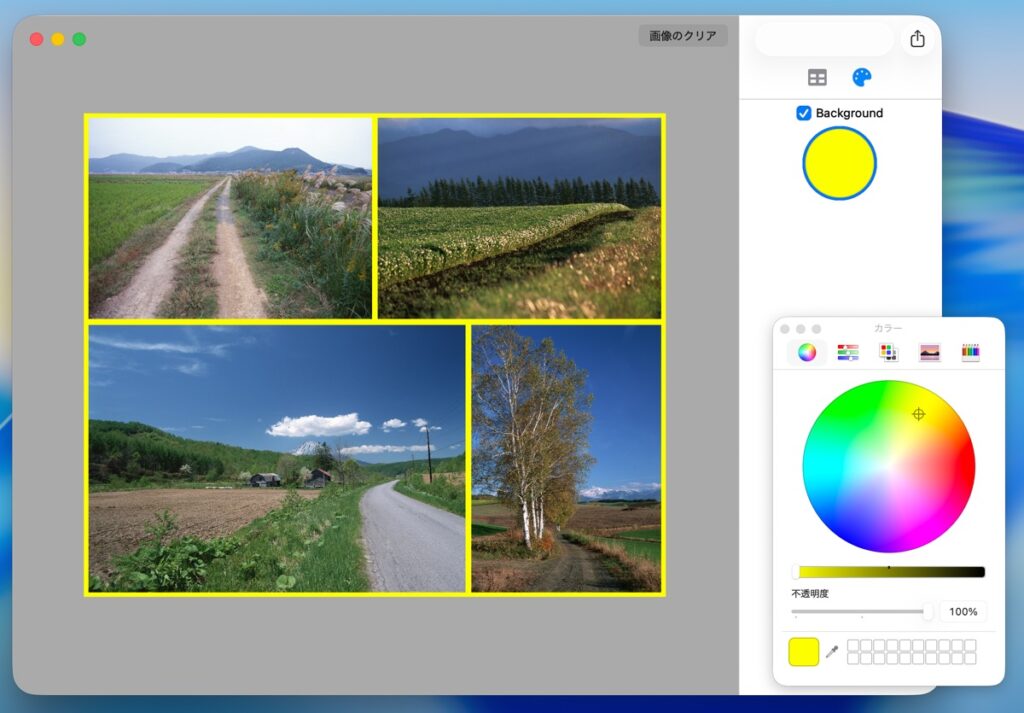The width and height of the screenshot is (1024, 713).
Task: Click the brightness gradient slider bar
Action: click(888, 572)
